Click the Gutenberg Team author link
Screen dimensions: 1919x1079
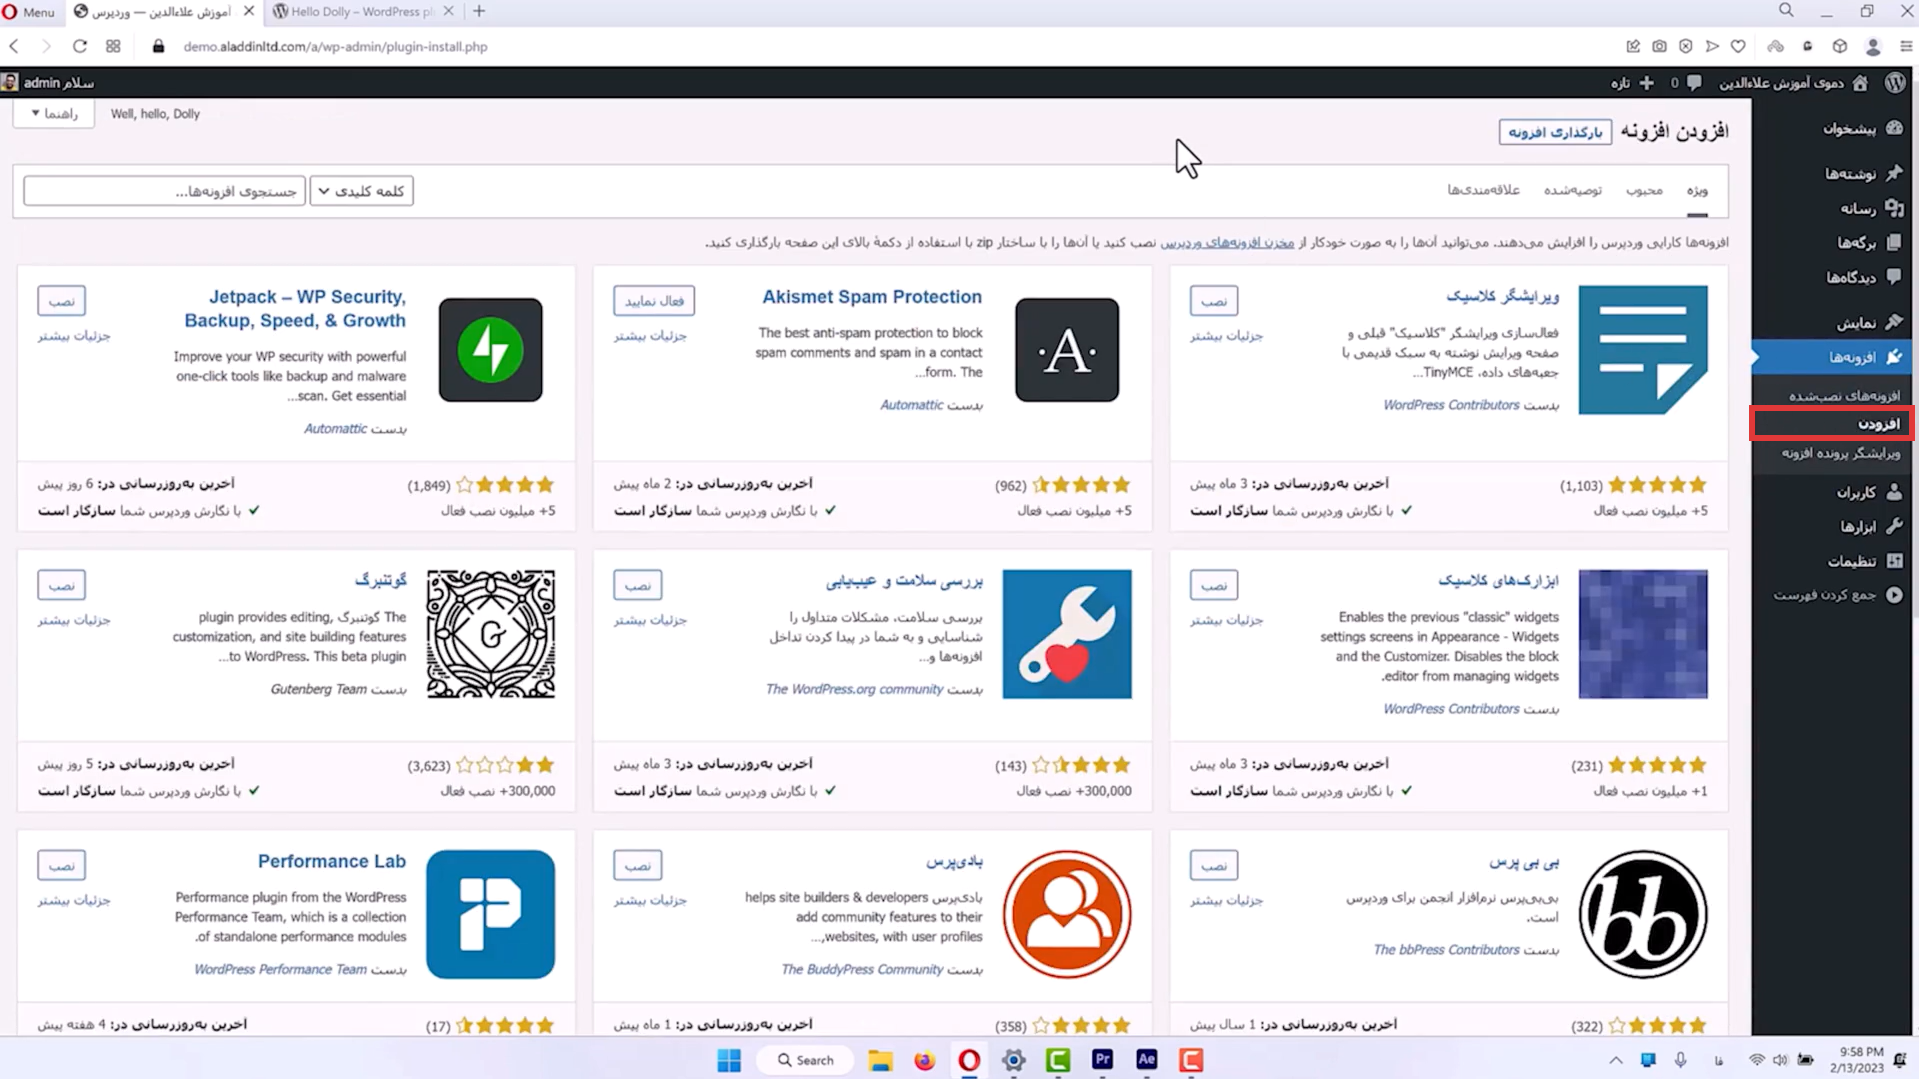(x=318, y=689)
